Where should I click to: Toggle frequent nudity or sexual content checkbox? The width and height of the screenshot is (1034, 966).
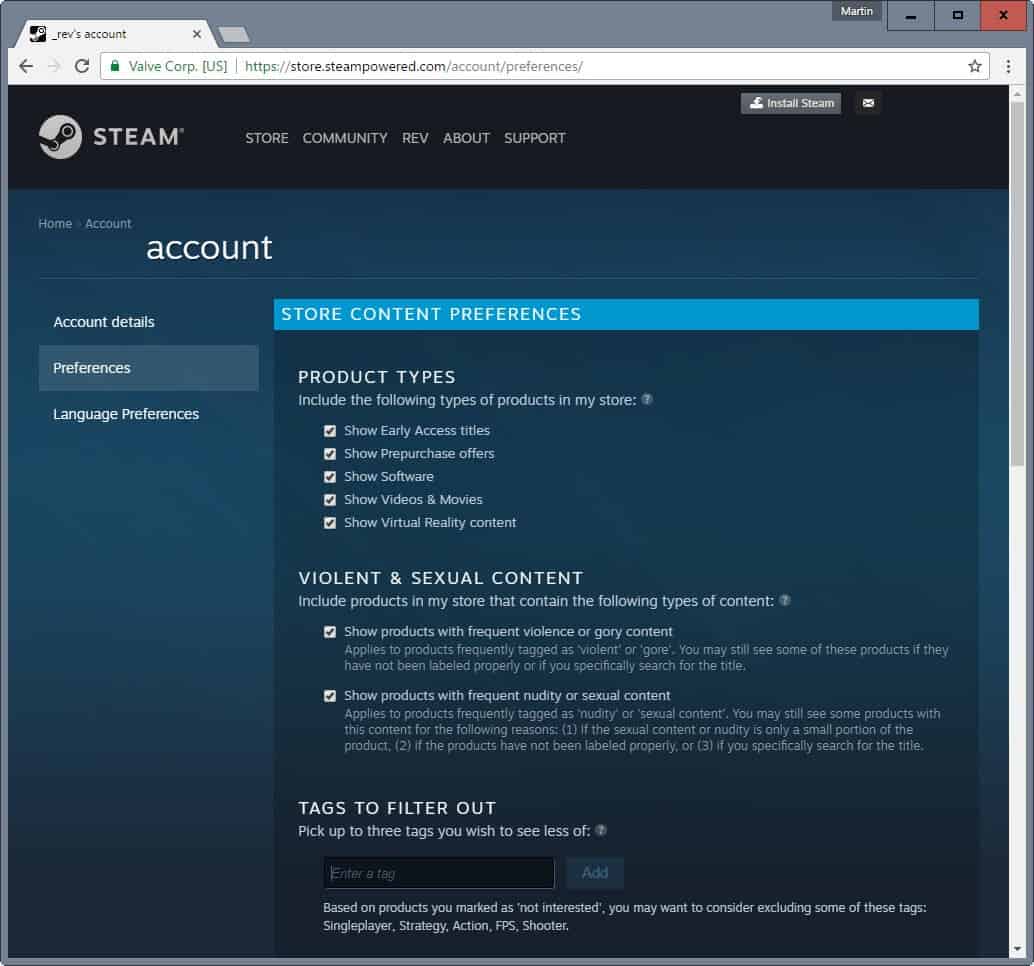click(330, 696)
